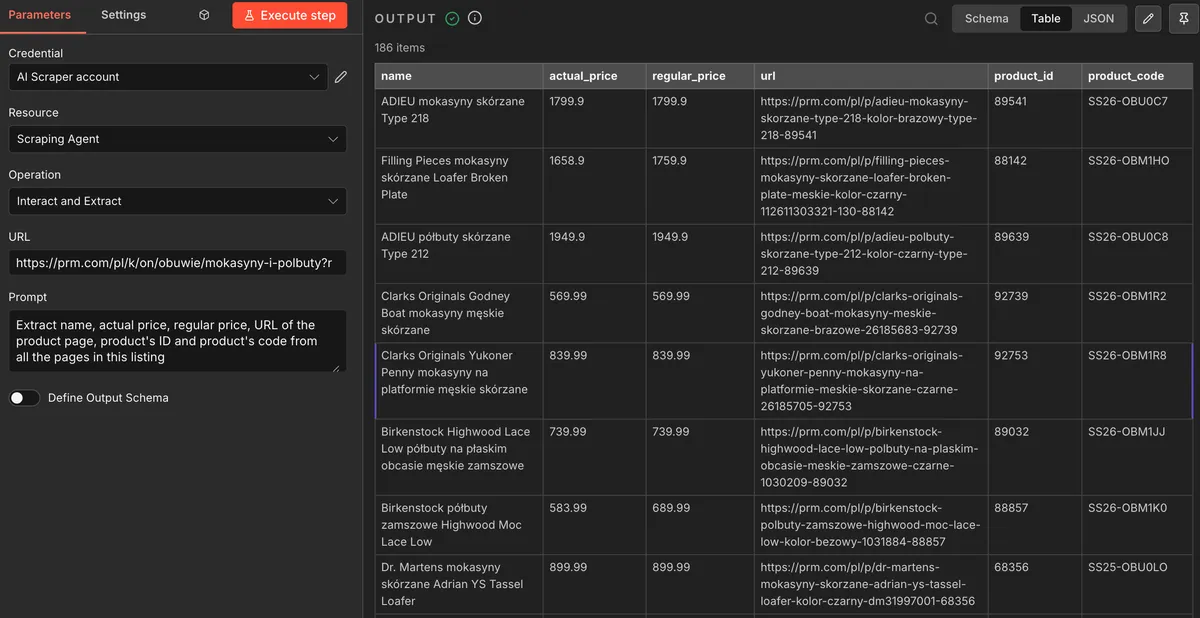Click product code SS26-OBM1R2 cell

click(x=1137, y=313)
